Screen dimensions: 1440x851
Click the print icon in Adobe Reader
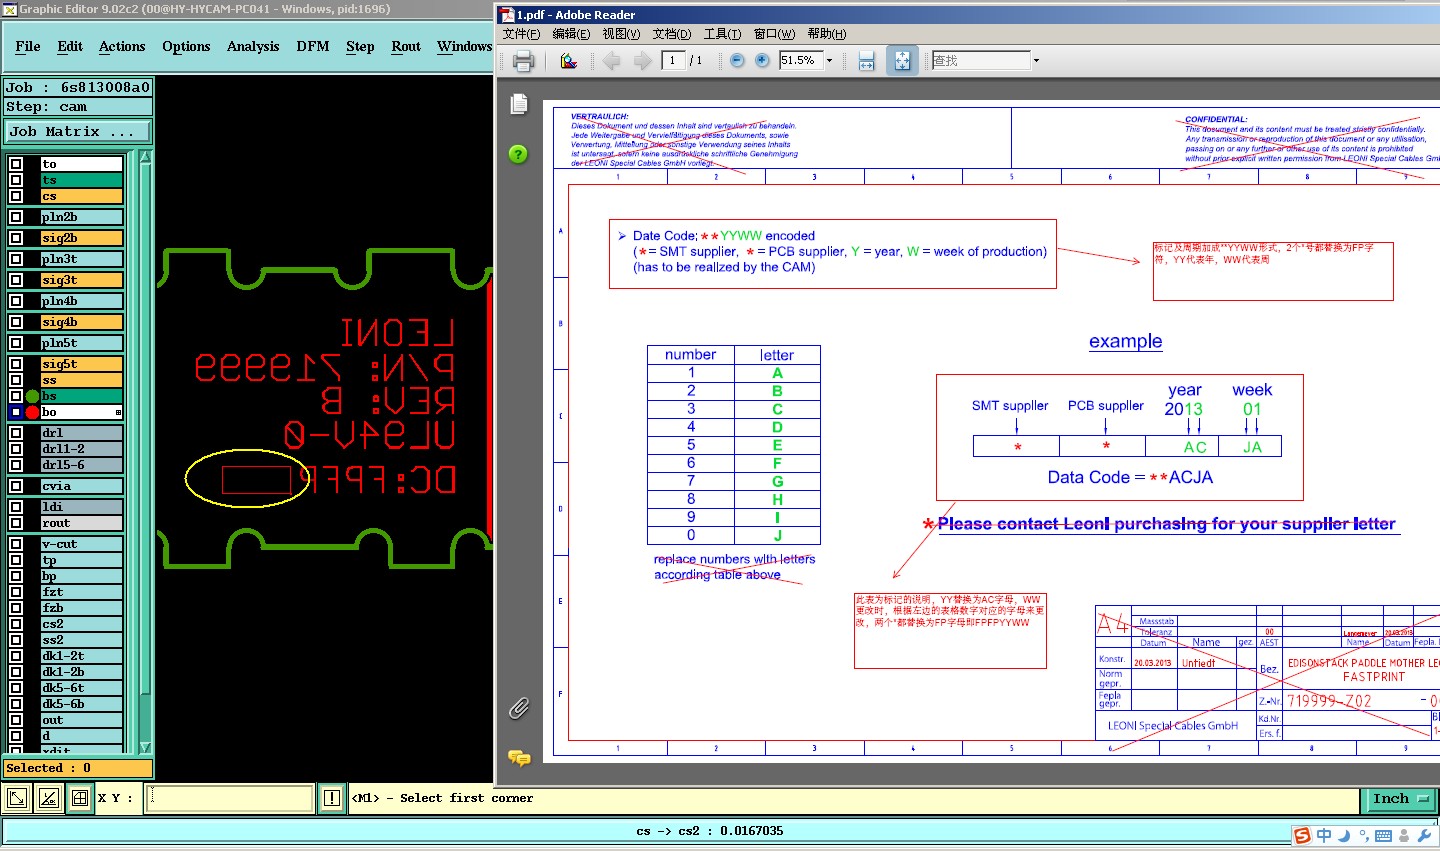click(523, 61)
